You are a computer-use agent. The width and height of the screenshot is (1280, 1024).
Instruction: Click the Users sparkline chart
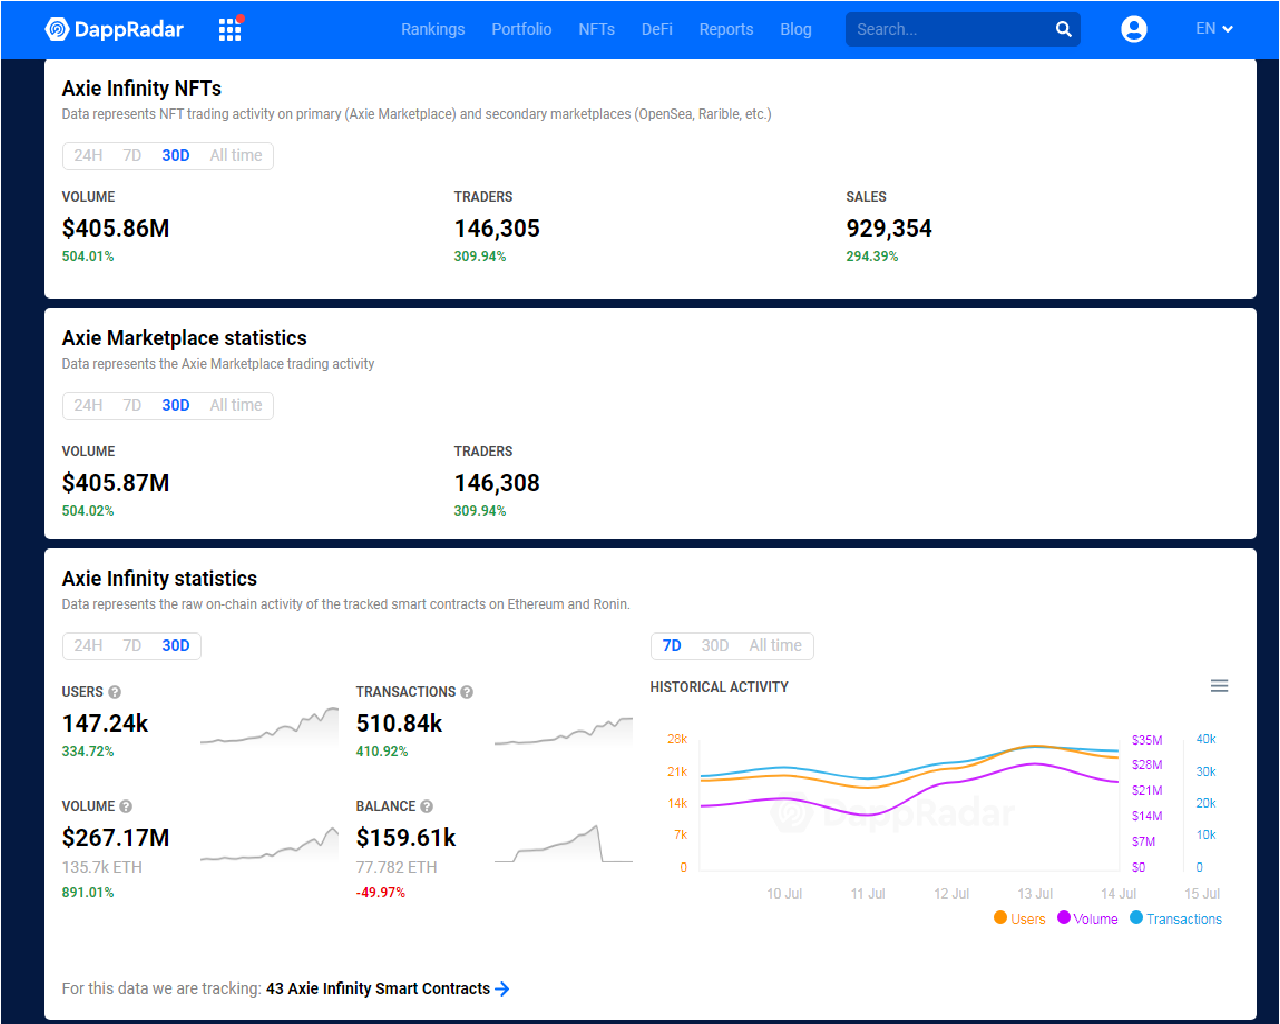tap(269, 727)
